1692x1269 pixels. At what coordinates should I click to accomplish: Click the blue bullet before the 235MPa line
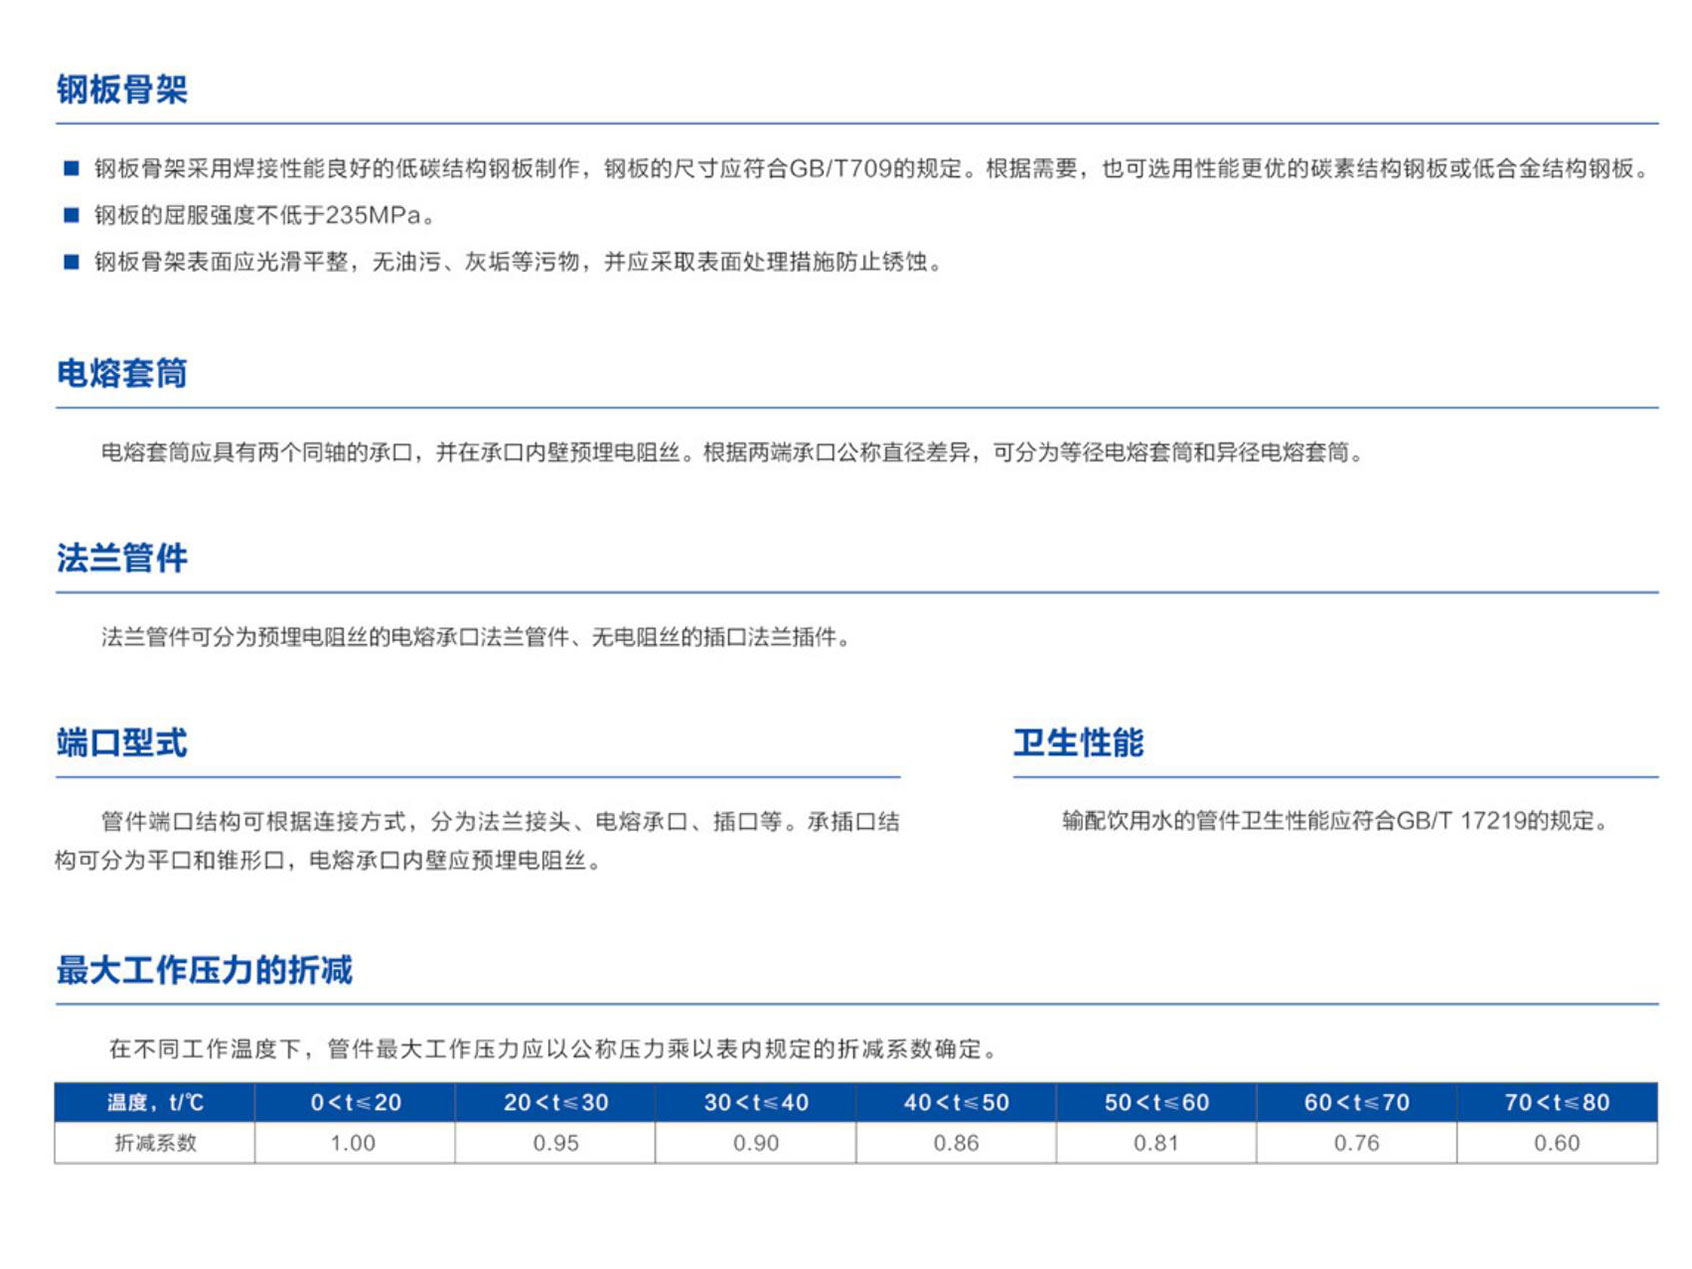pos(71,215)
